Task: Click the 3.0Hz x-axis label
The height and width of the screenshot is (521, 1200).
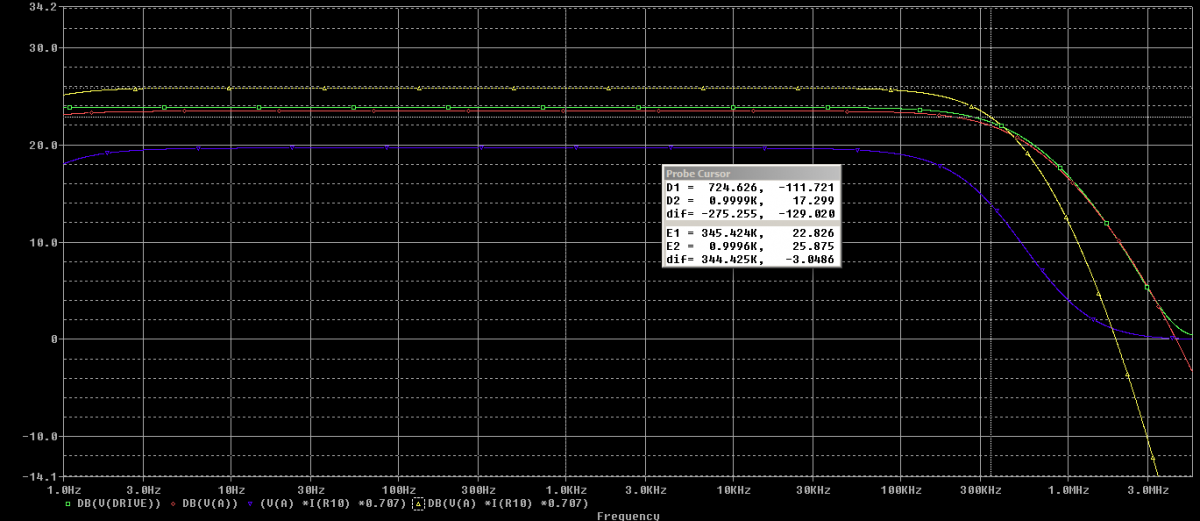Action: coord(146,491)
